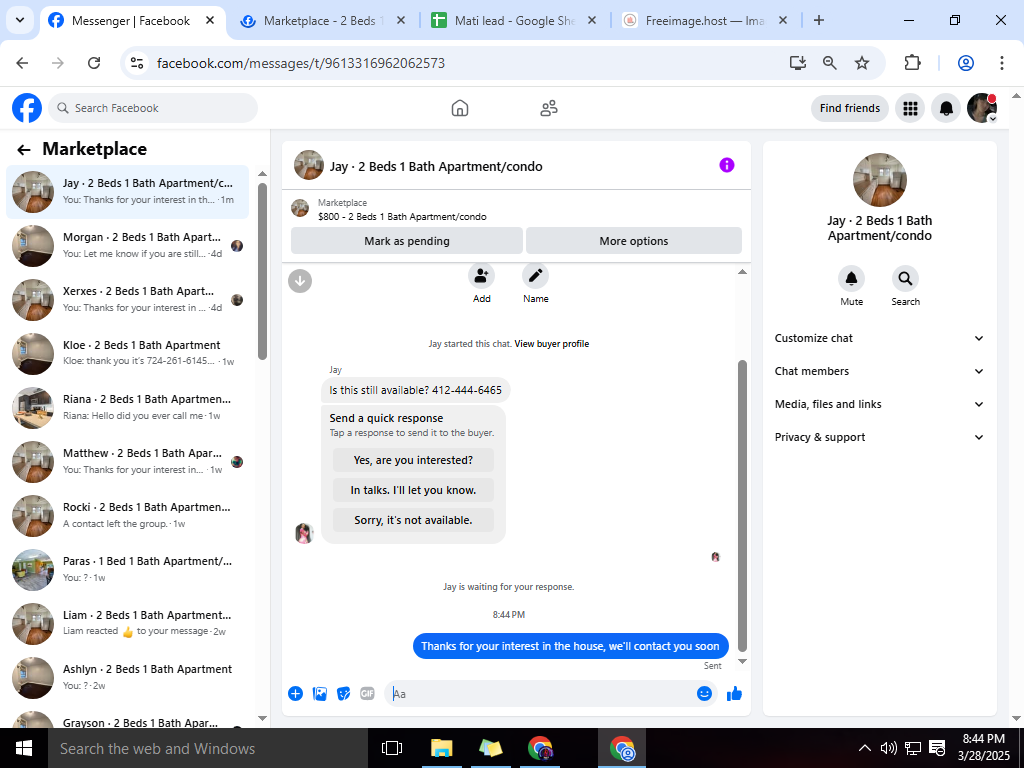Open View buyer profile link
This screenshot has width=1024, height=768.
(x=552, y=344)
